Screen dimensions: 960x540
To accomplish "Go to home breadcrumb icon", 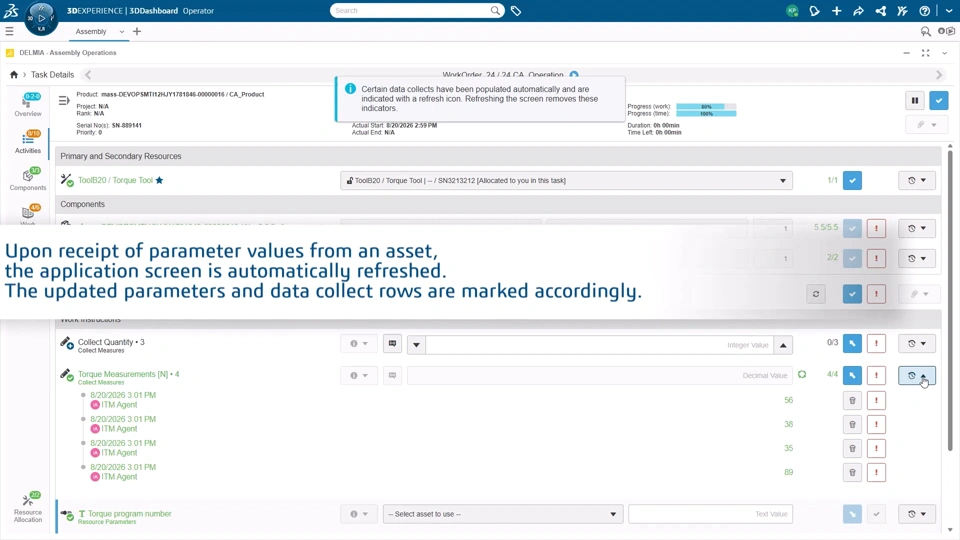I will coord(13,75).
